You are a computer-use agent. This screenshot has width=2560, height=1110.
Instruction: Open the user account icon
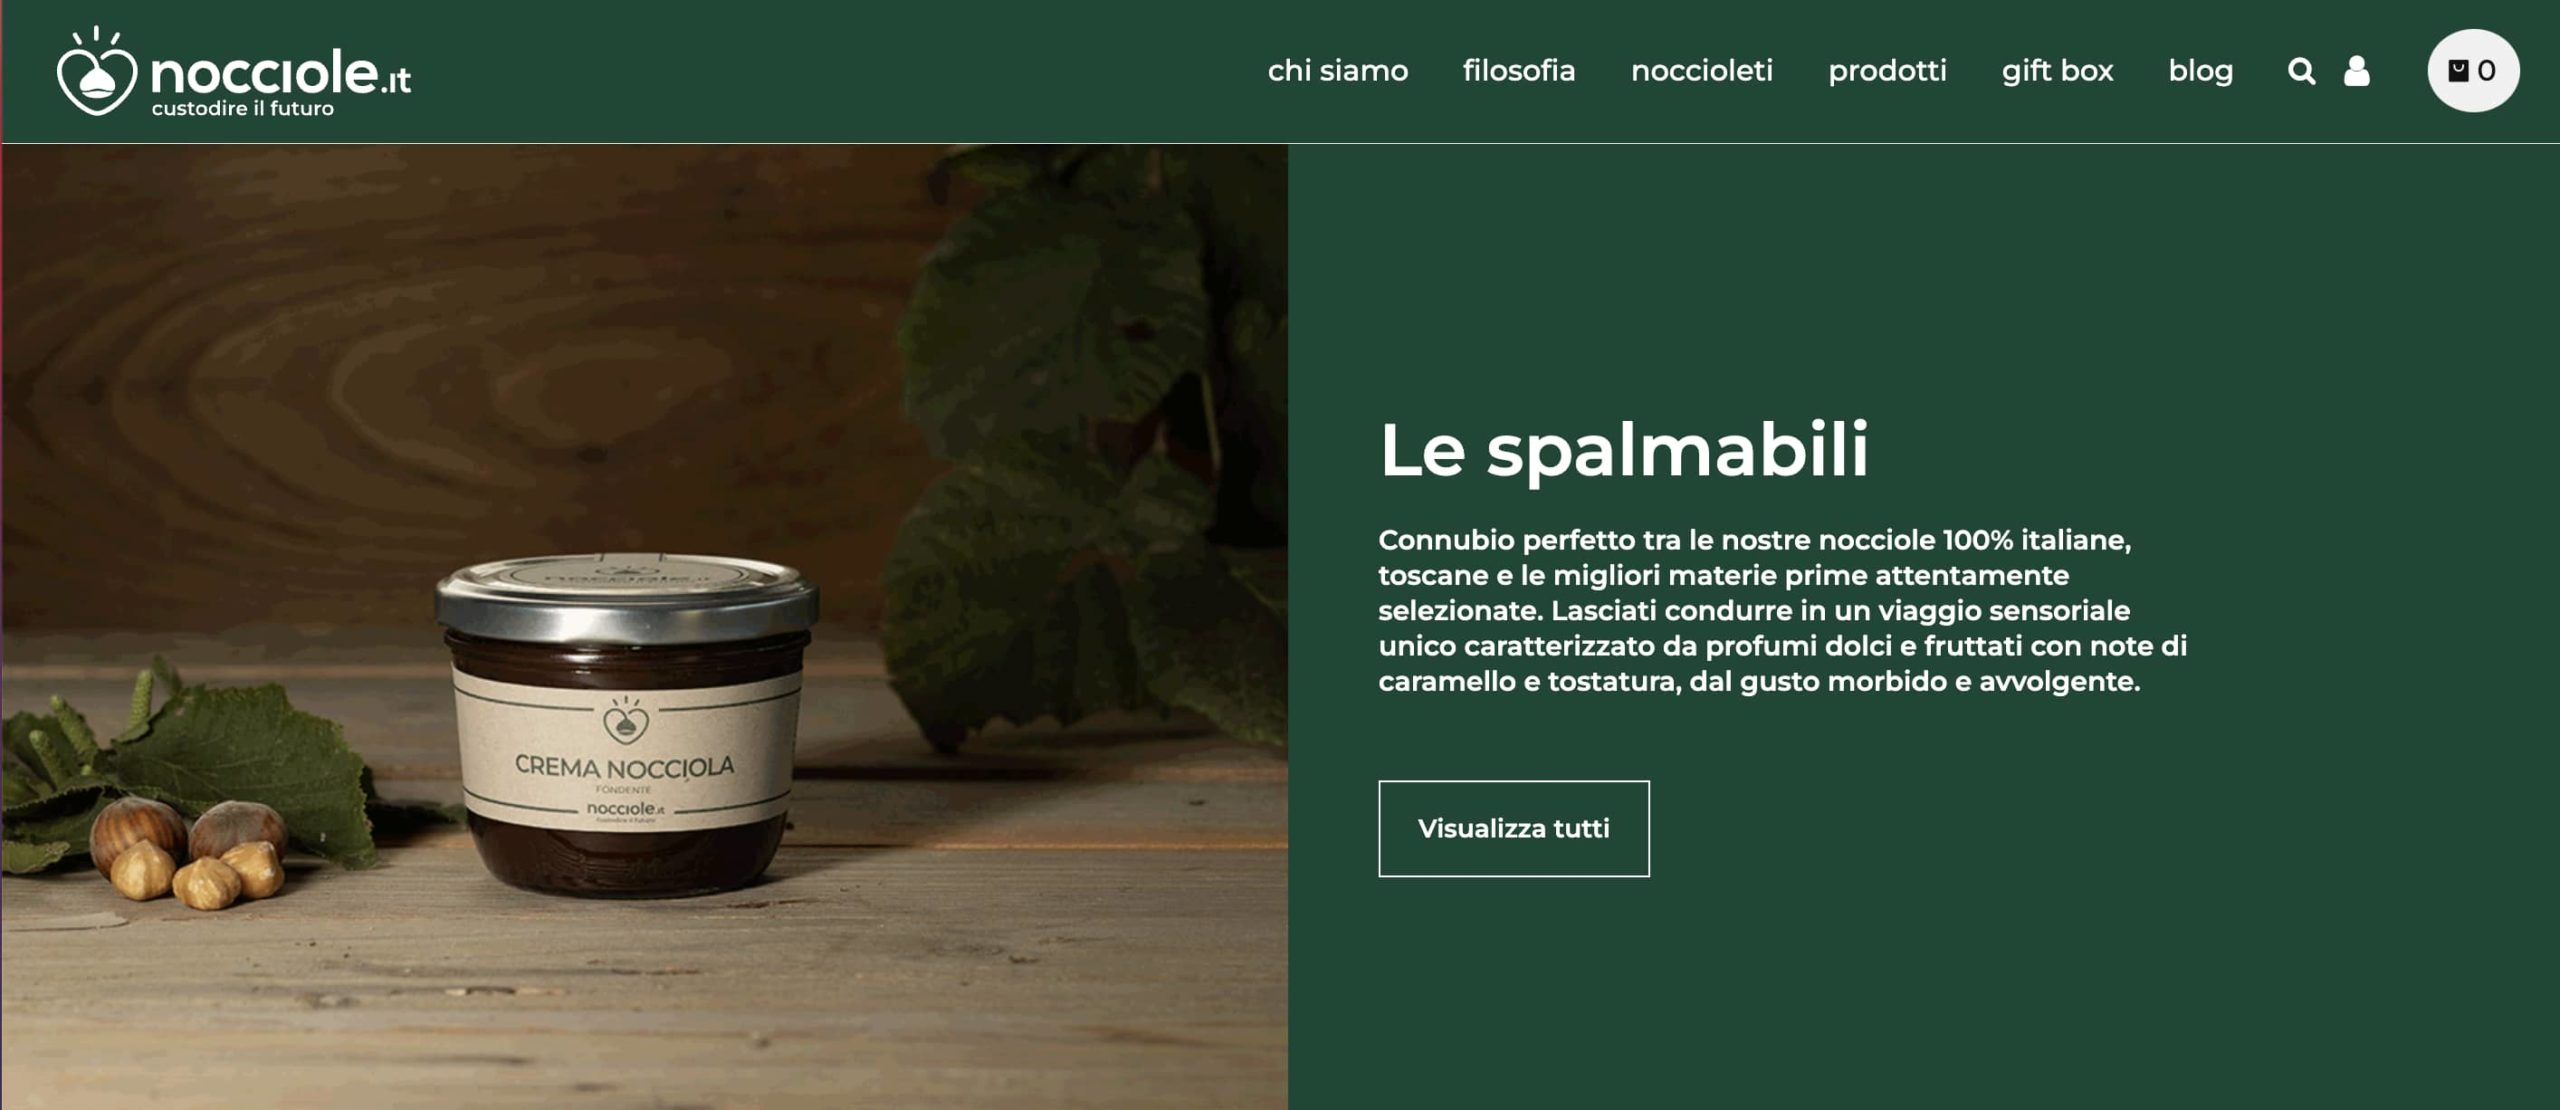click(x=2357, y=71)
